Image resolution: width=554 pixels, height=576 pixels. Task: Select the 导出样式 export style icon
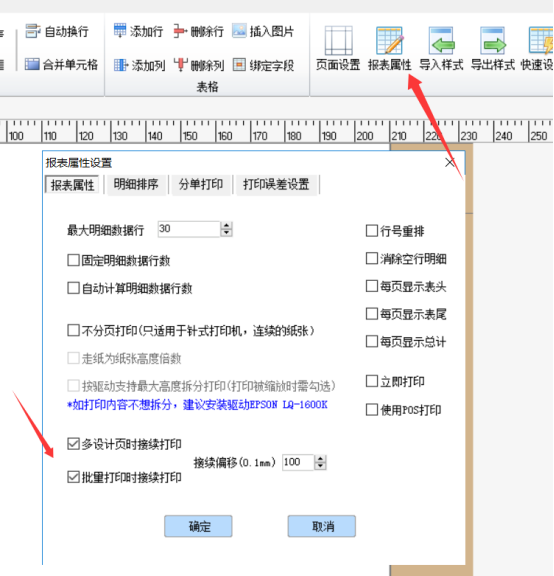coord(493,48)
